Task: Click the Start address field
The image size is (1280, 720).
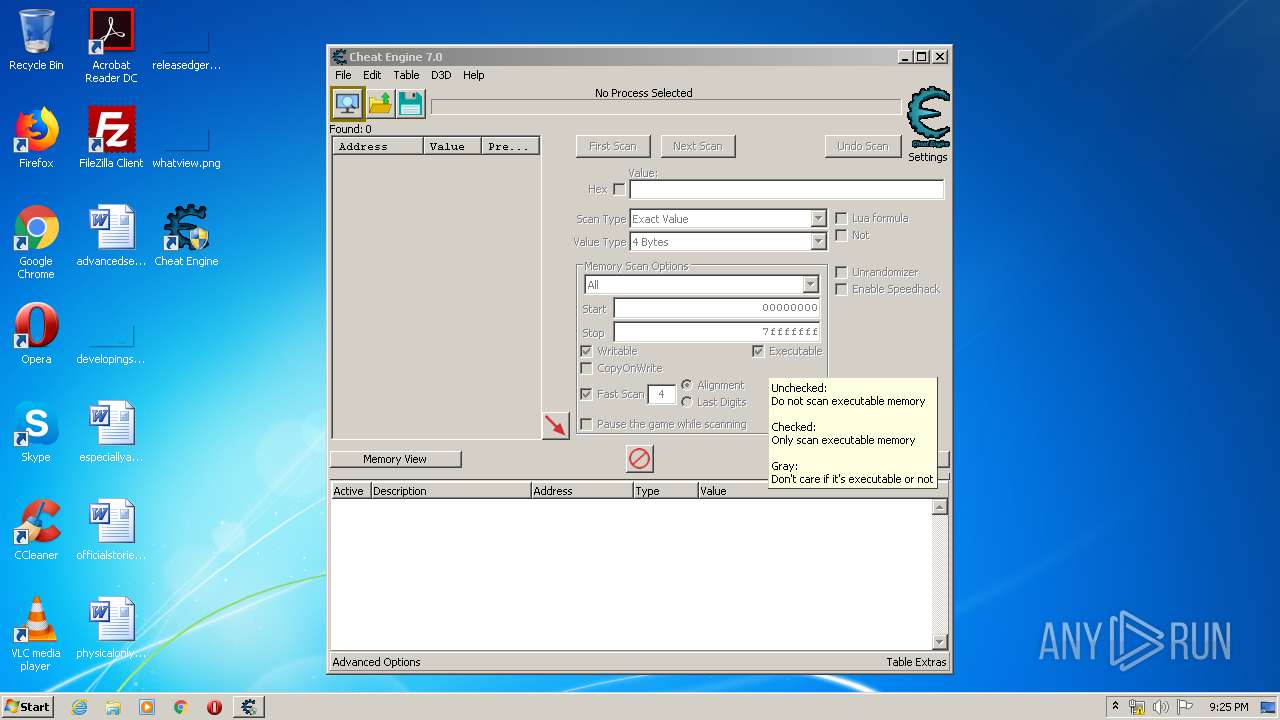Action: click(x=717, y=308)
